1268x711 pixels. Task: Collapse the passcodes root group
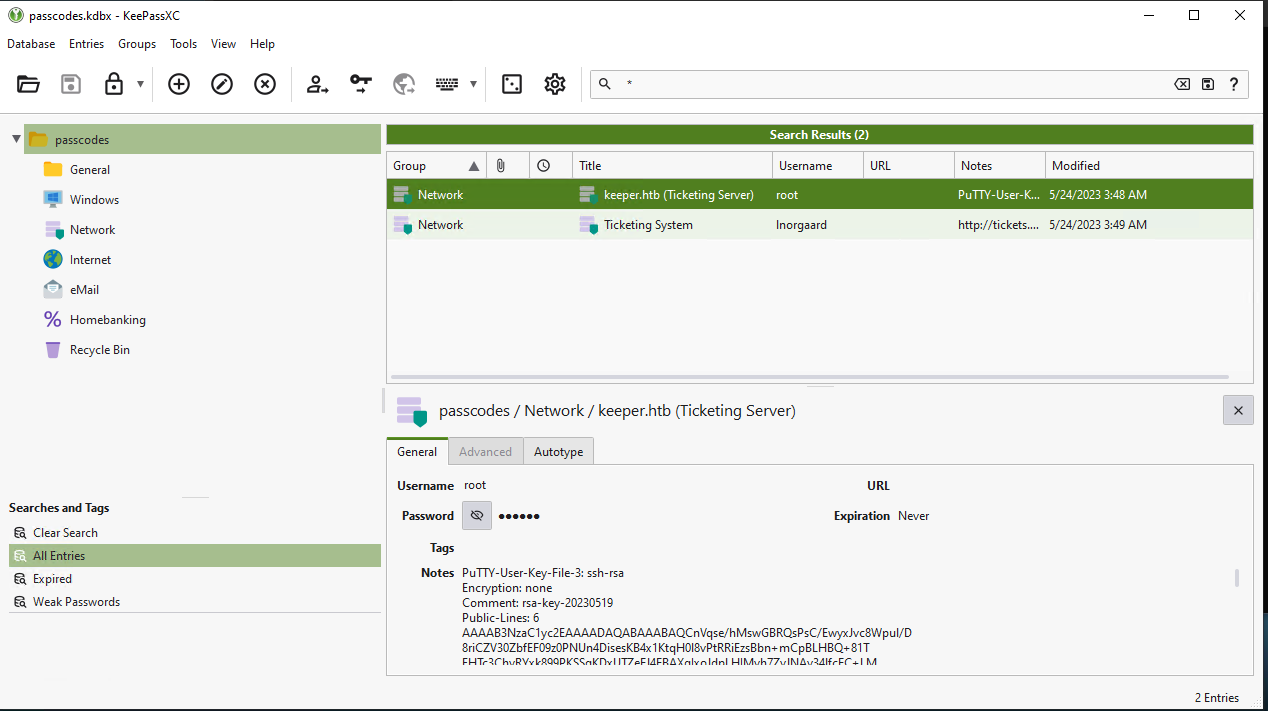16,139
